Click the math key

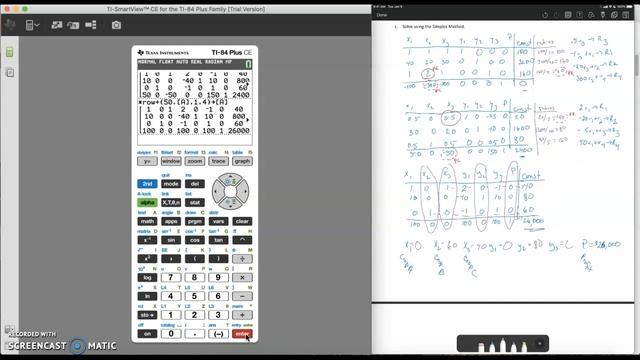tap(147, 221)
